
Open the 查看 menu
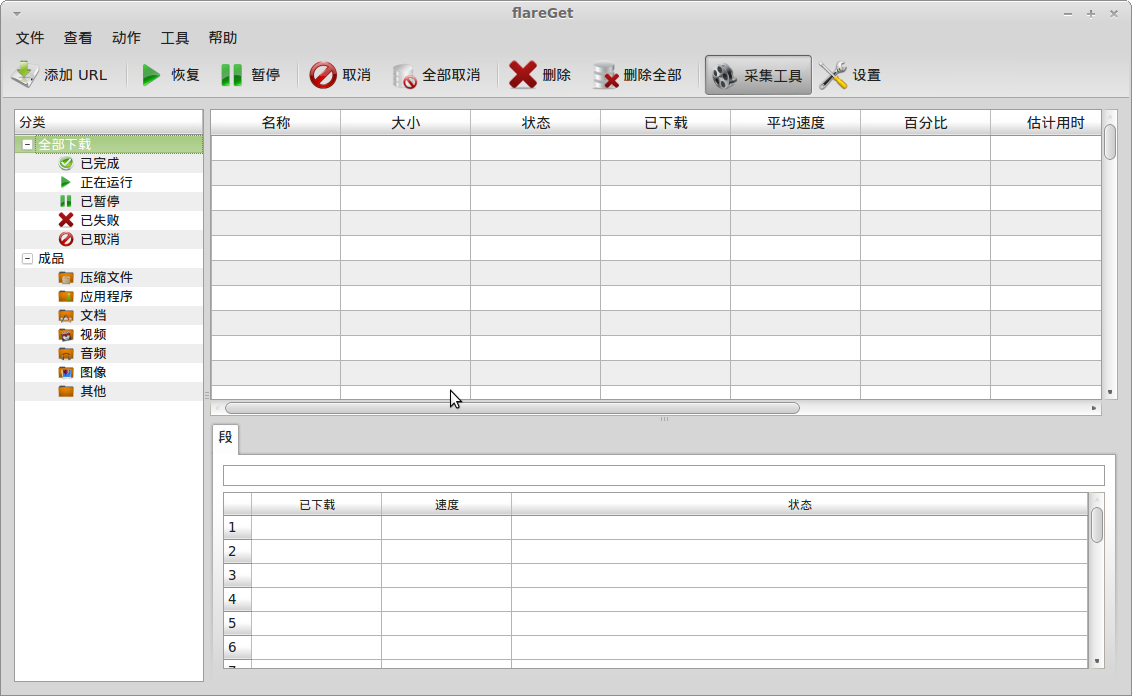(x=78, y=38)
